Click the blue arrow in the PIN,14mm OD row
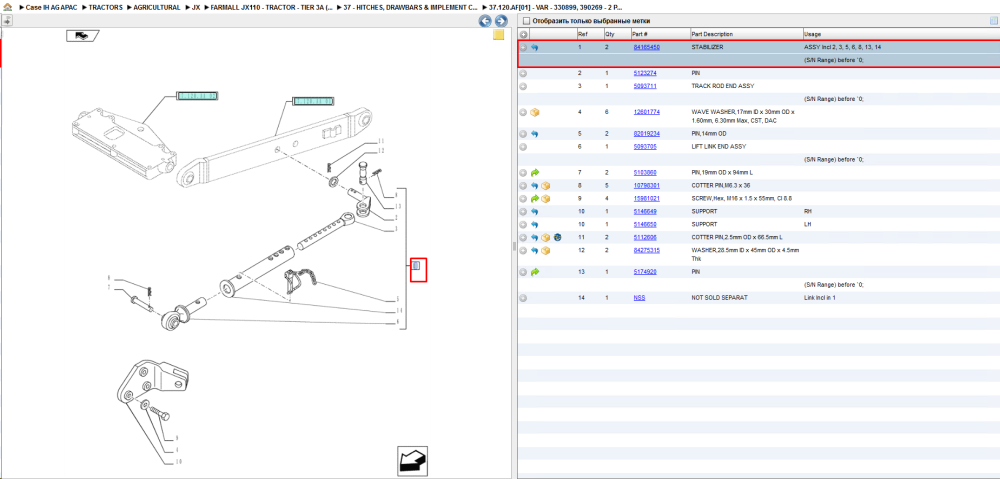The image size is (1000, 479). (x=534, y=134)
